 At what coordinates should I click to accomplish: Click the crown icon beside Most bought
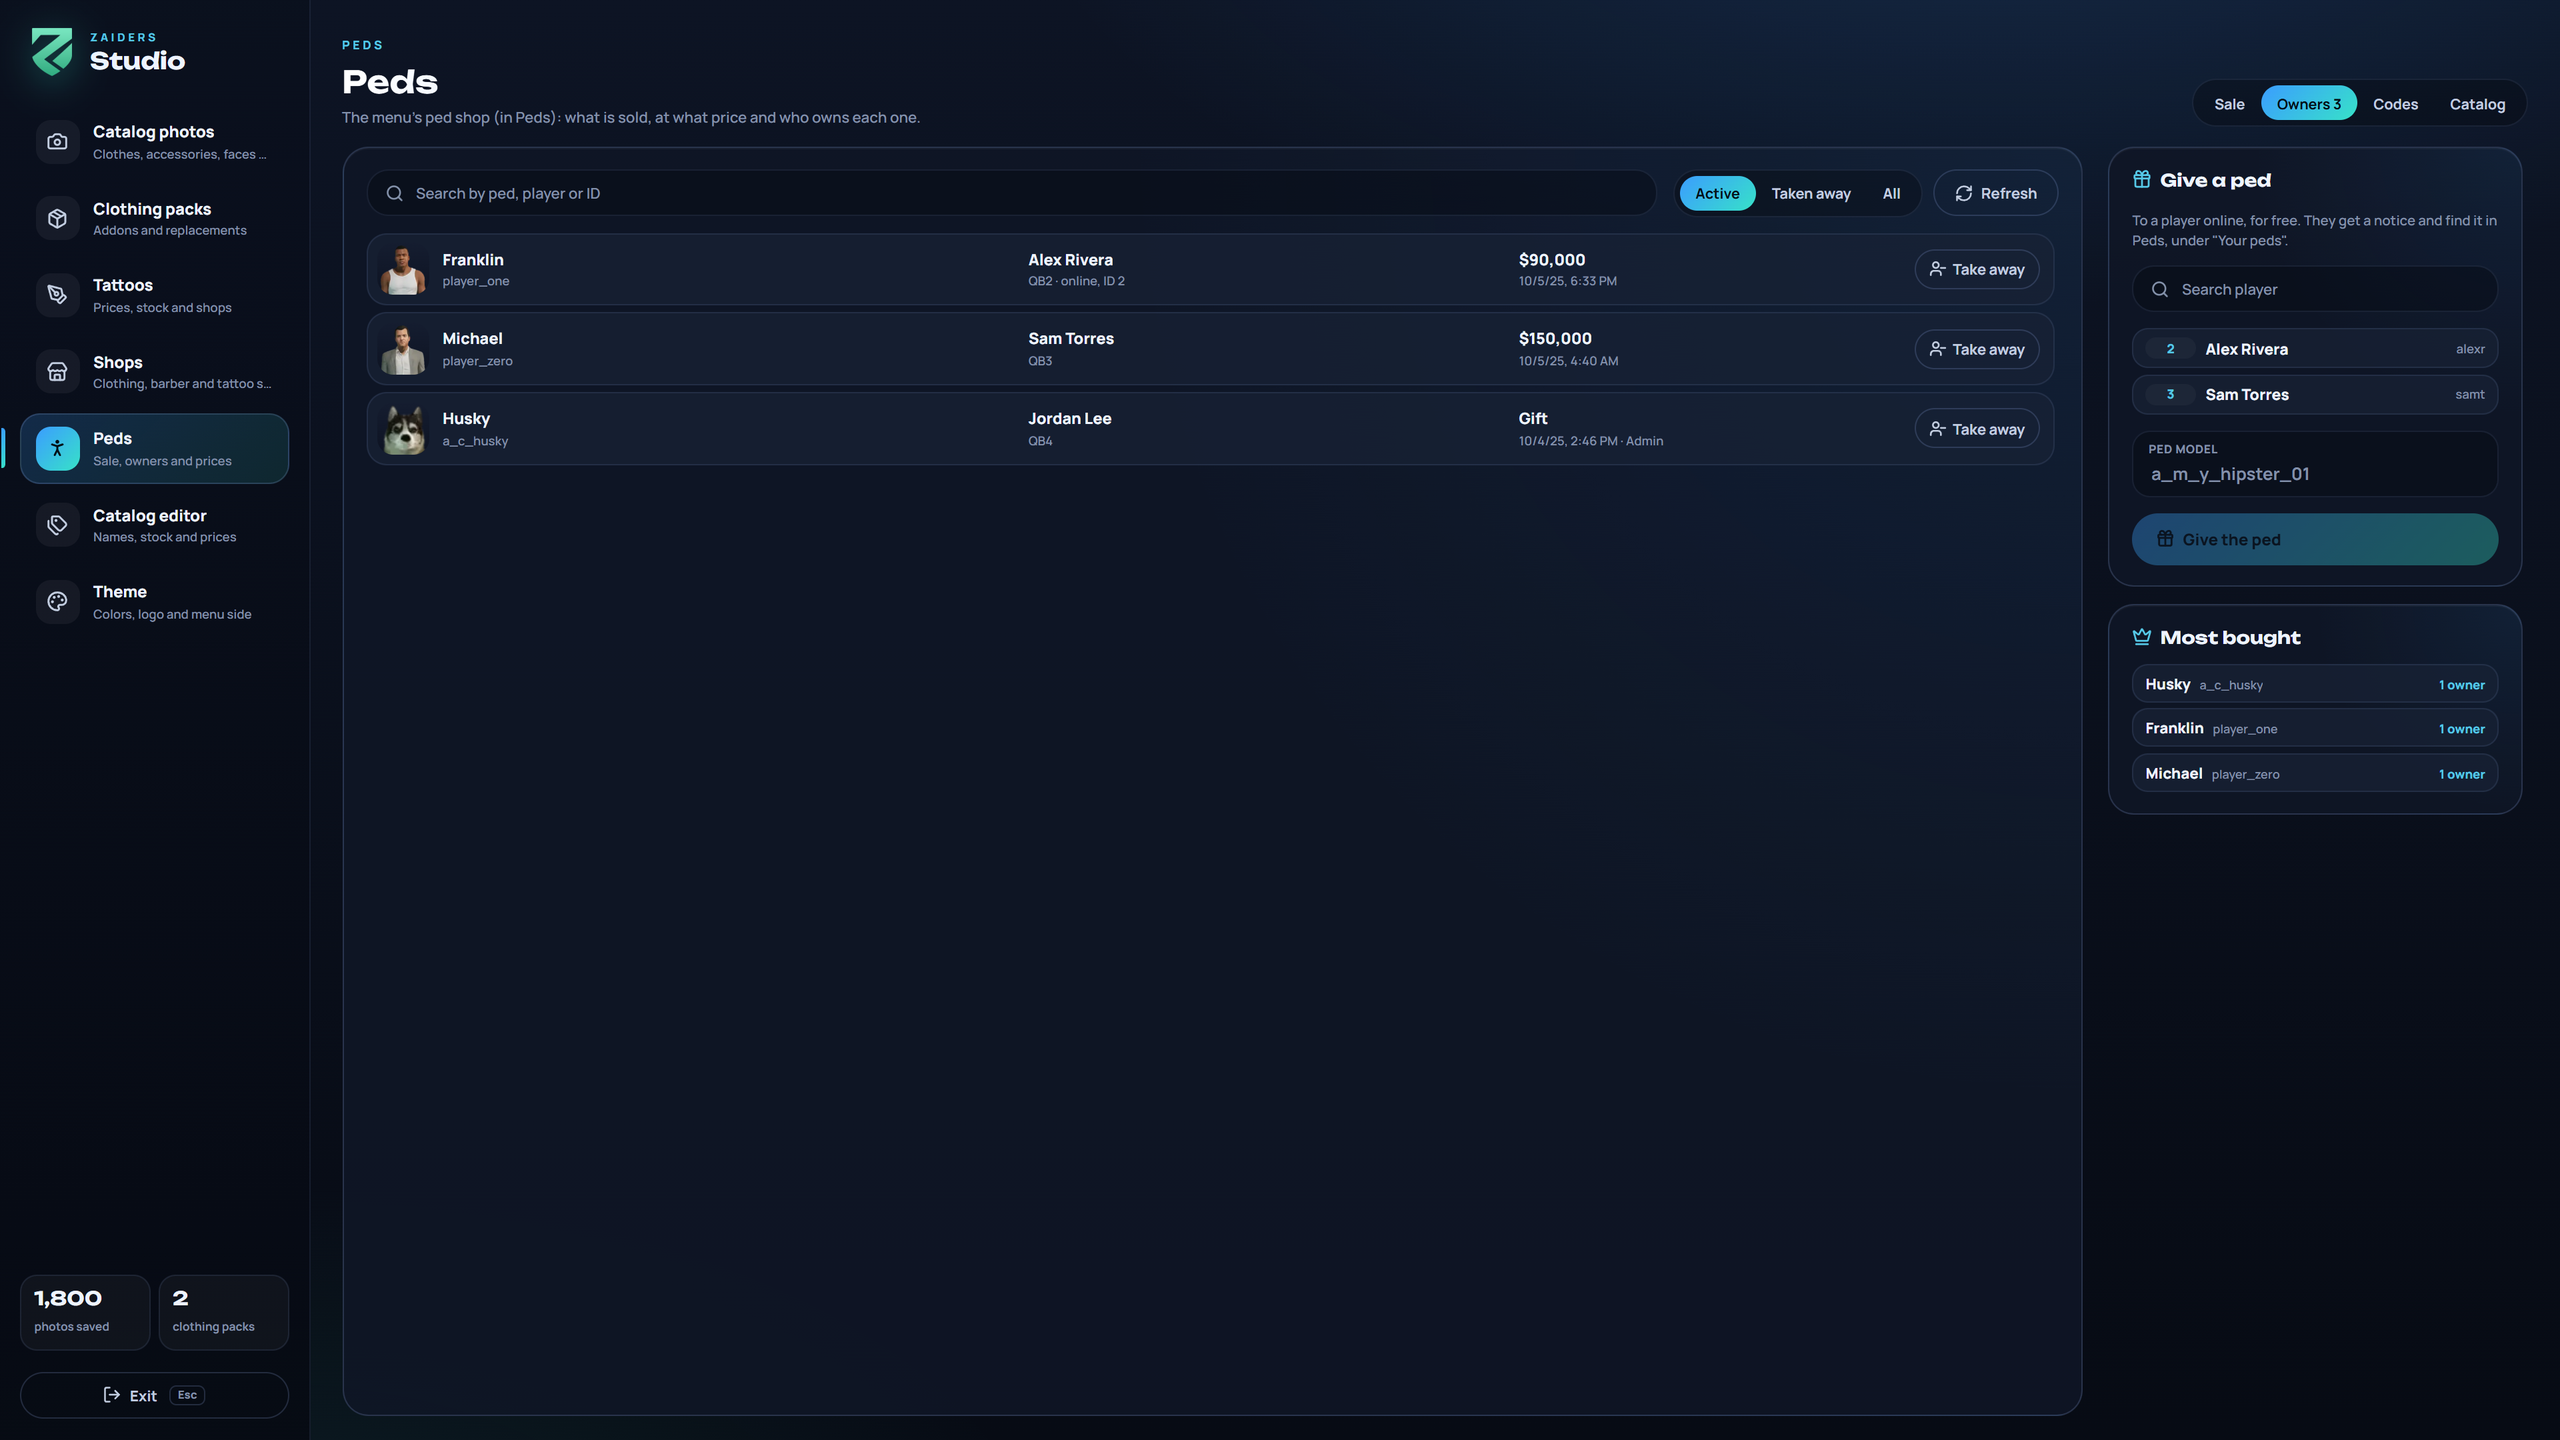pyautogui.click(x=2142, y=637)
